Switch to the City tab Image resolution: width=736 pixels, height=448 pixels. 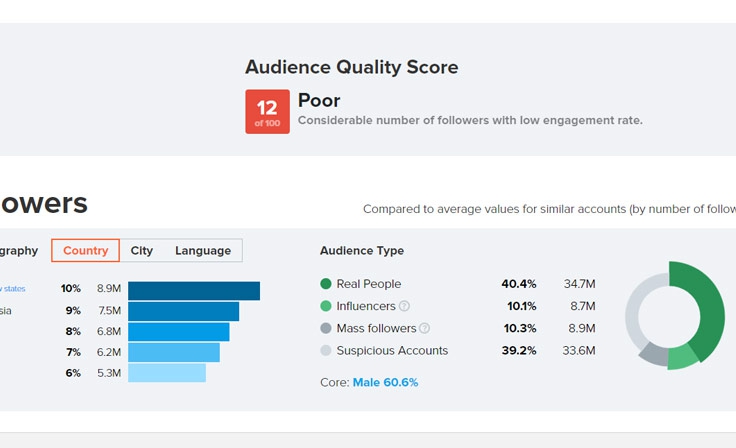(x=142, y=251)
